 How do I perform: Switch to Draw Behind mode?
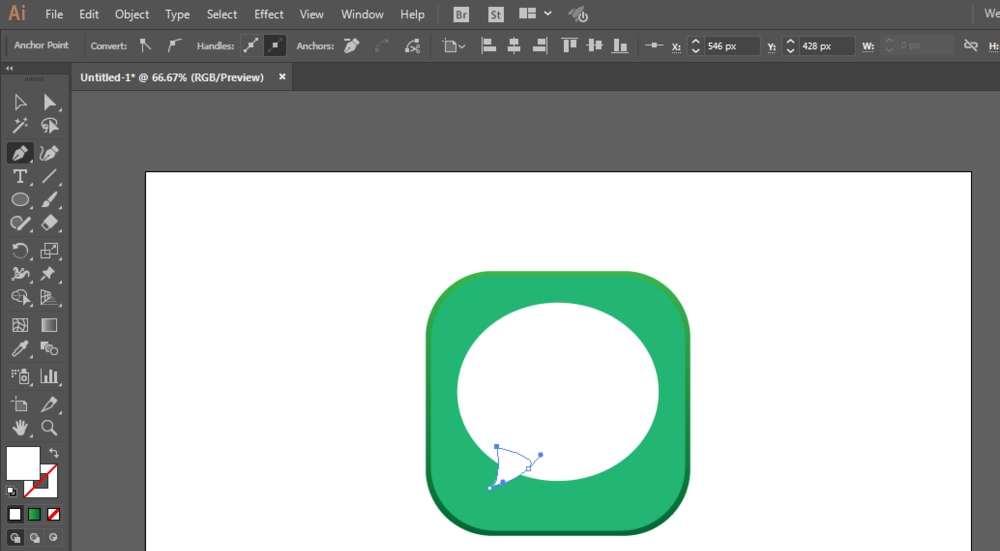[x=34, y=538]
